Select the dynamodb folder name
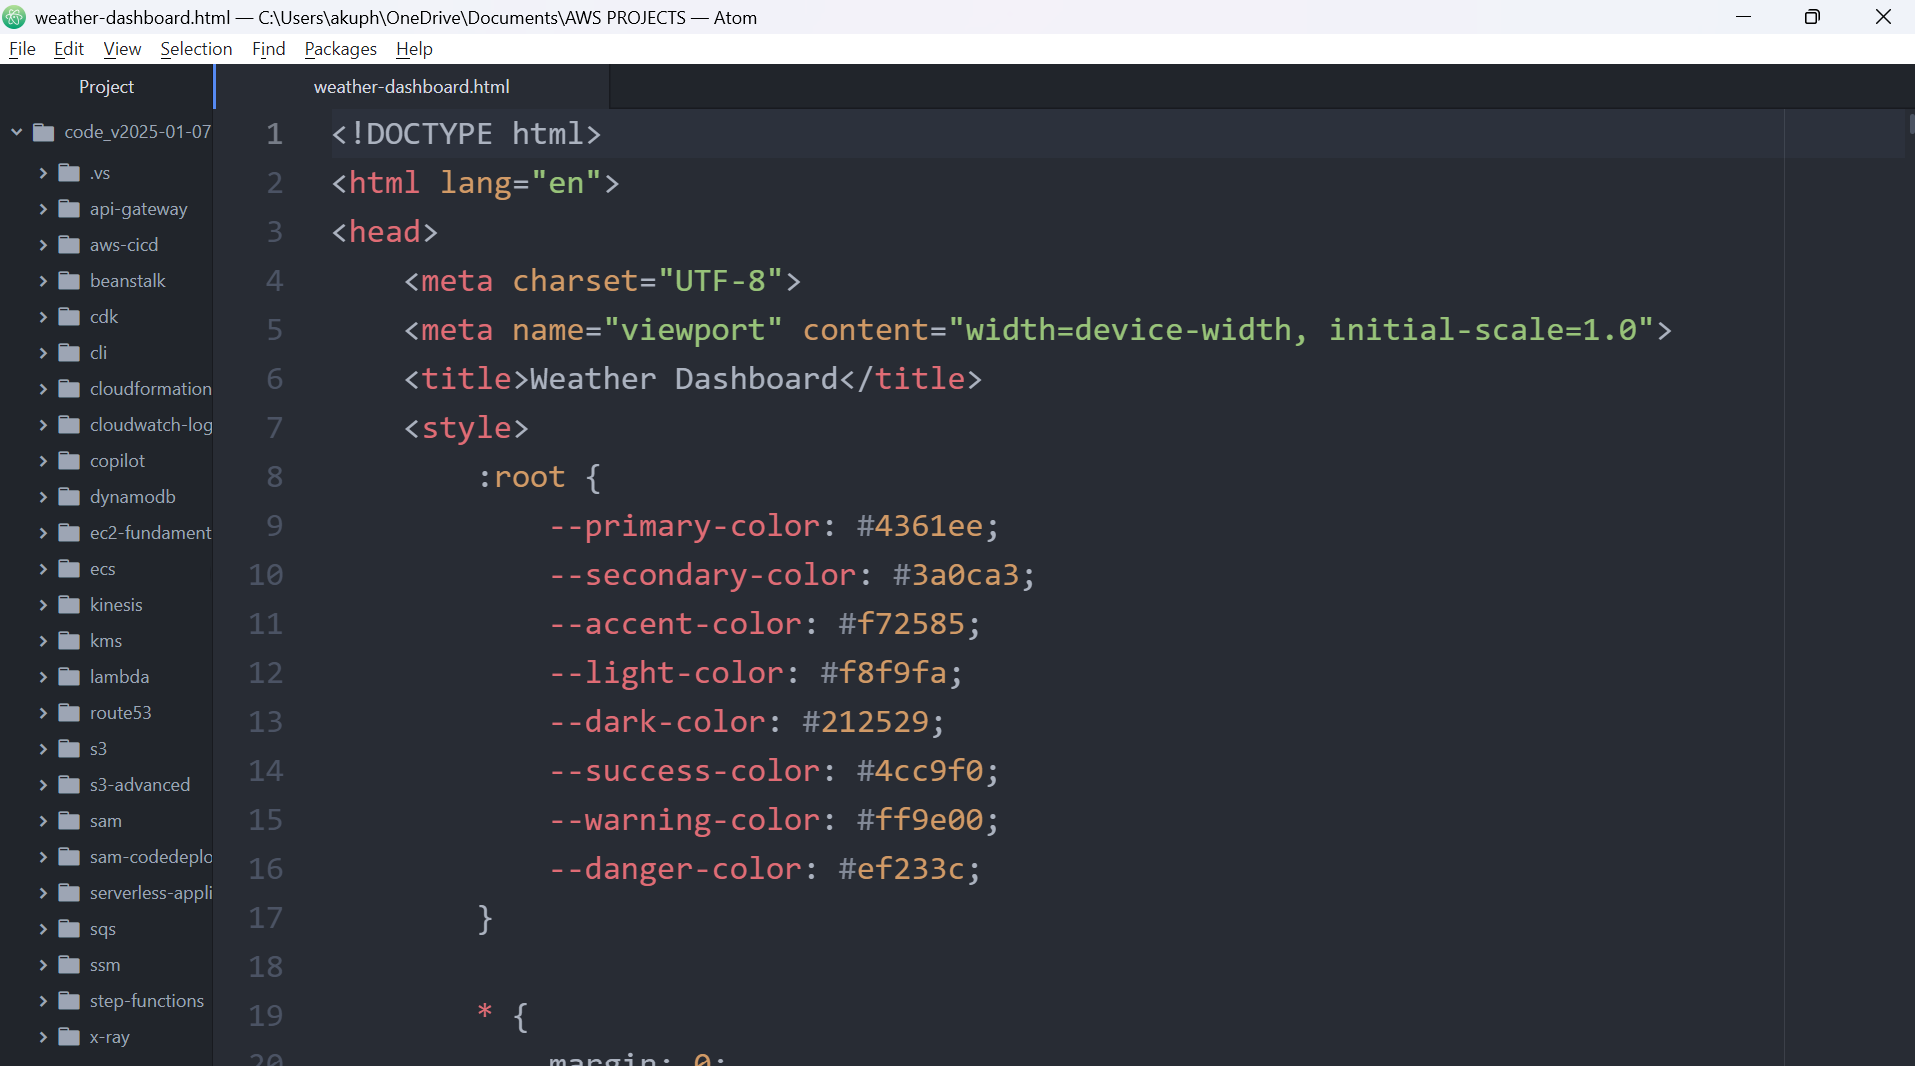 click(133, 497)
